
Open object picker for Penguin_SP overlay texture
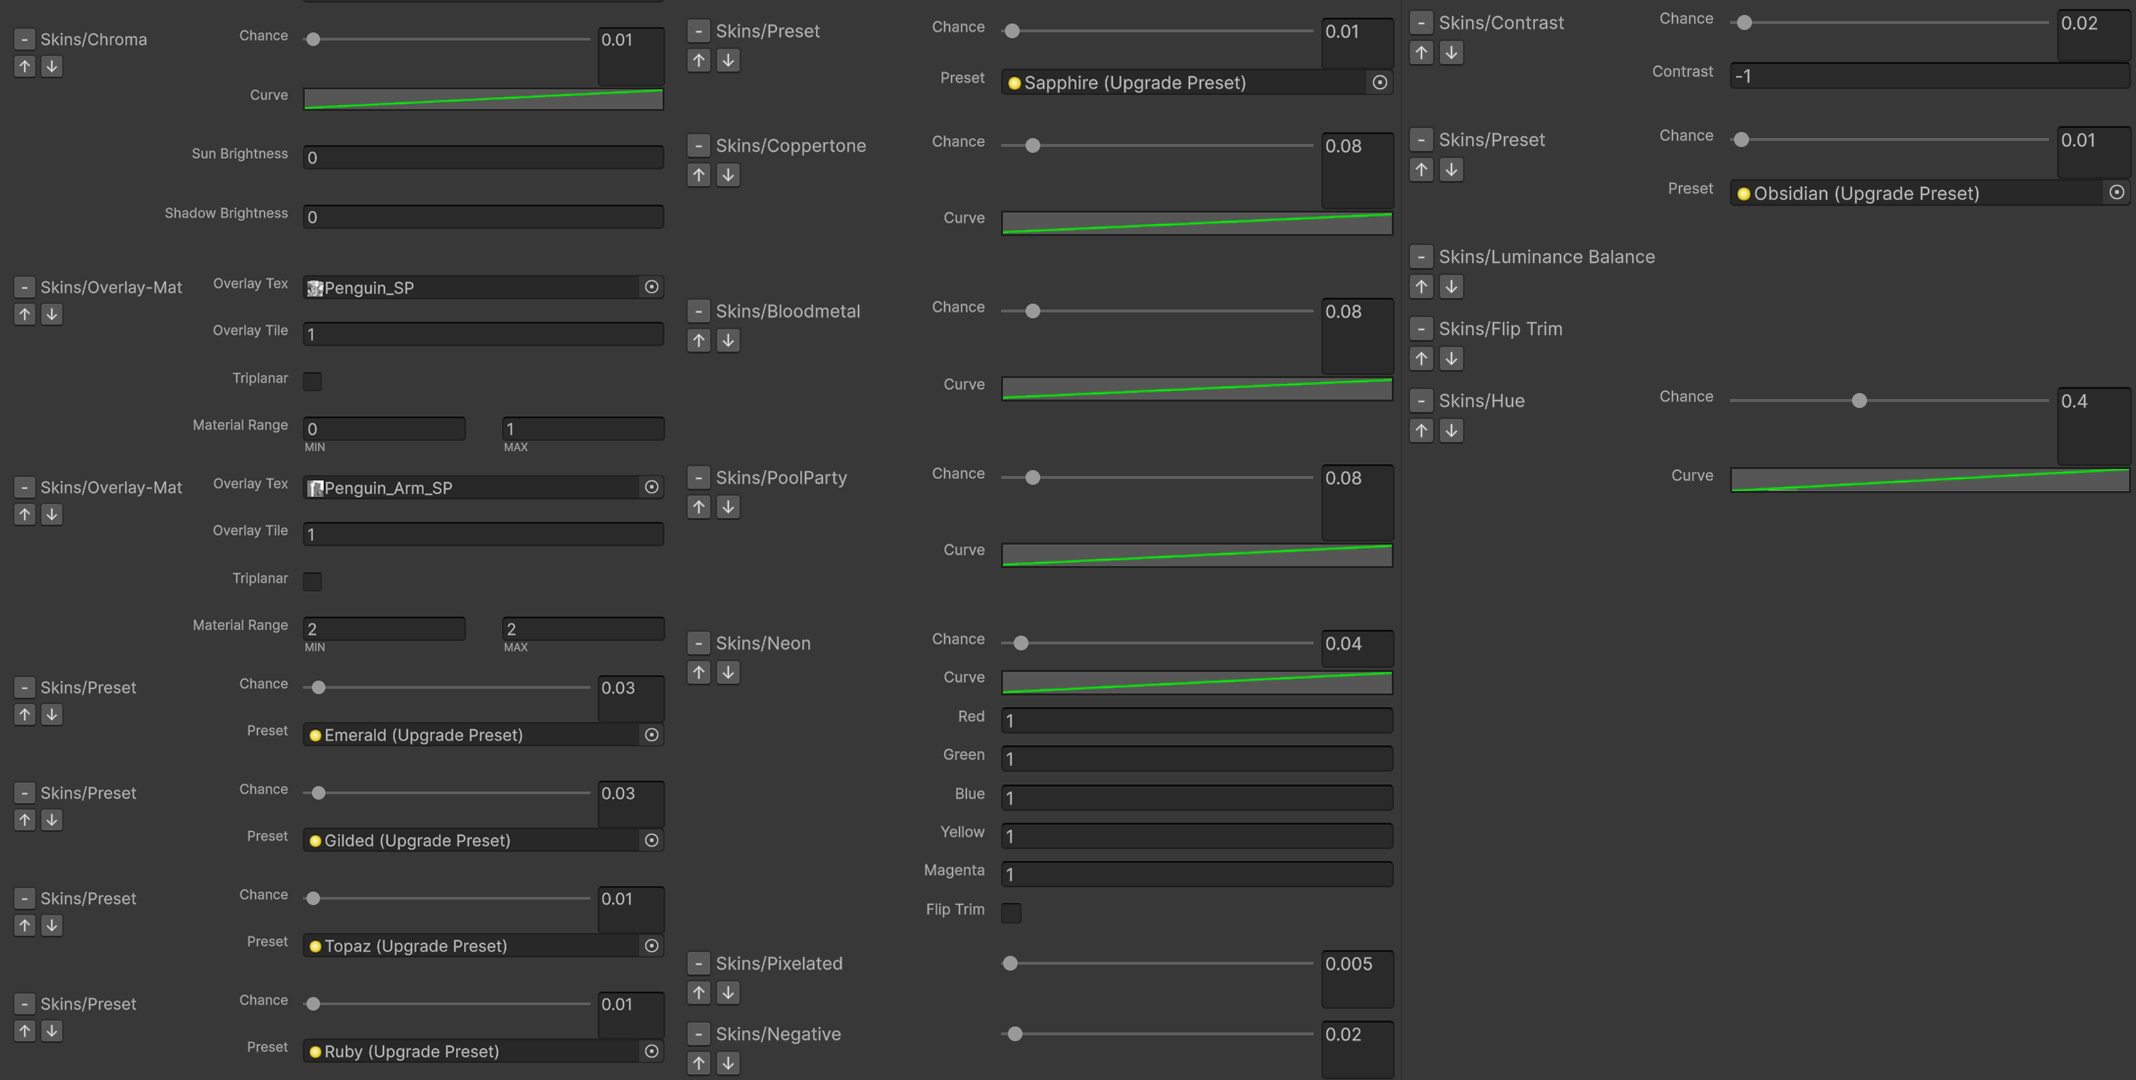(x=651, y=287)
